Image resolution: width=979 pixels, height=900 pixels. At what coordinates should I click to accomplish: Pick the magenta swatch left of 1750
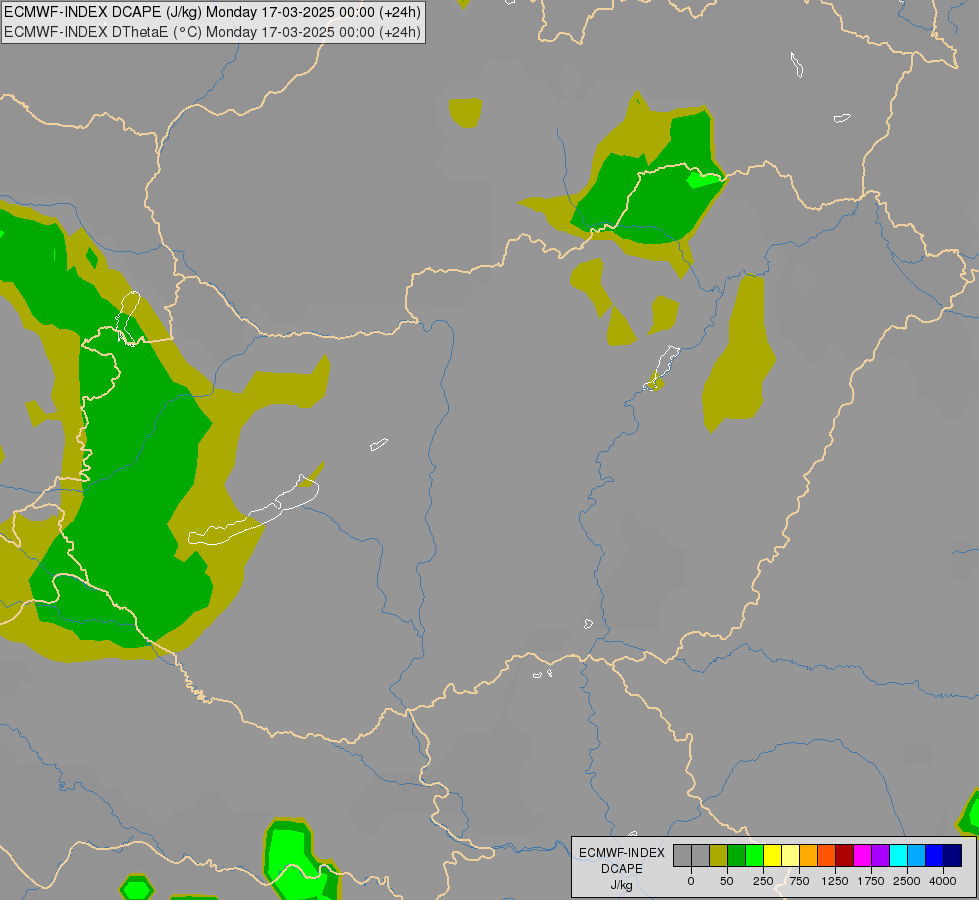(863, 856)
